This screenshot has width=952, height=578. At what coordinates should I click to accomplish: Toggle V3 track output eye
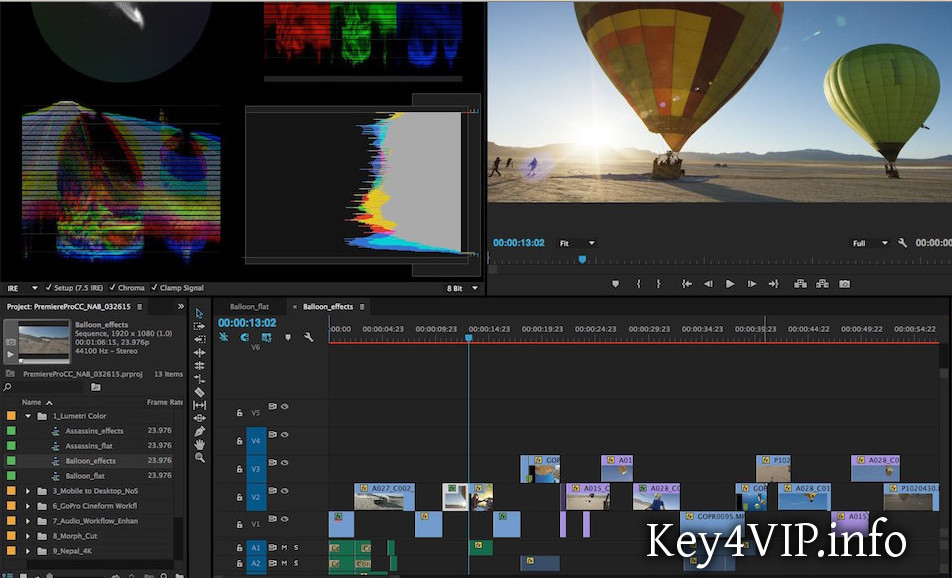tap(284, 463)
